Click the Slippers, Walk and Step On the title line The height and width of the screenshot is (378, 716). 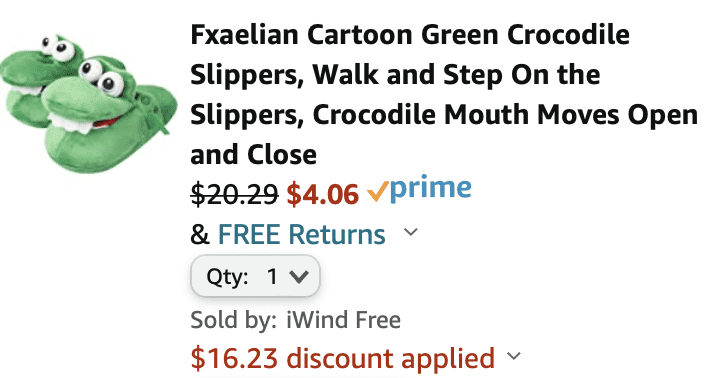tap(395, 75)
